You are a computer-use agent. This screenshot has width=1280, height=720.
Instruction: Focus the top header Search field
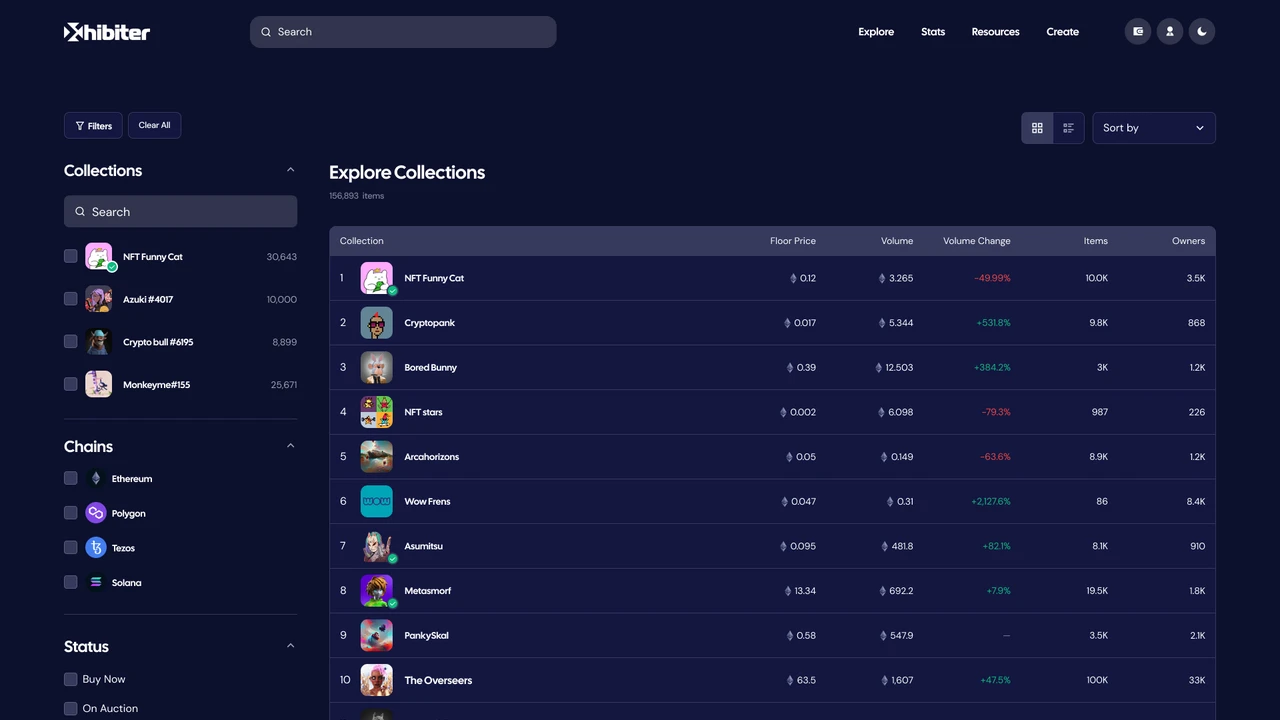(403, 32)
